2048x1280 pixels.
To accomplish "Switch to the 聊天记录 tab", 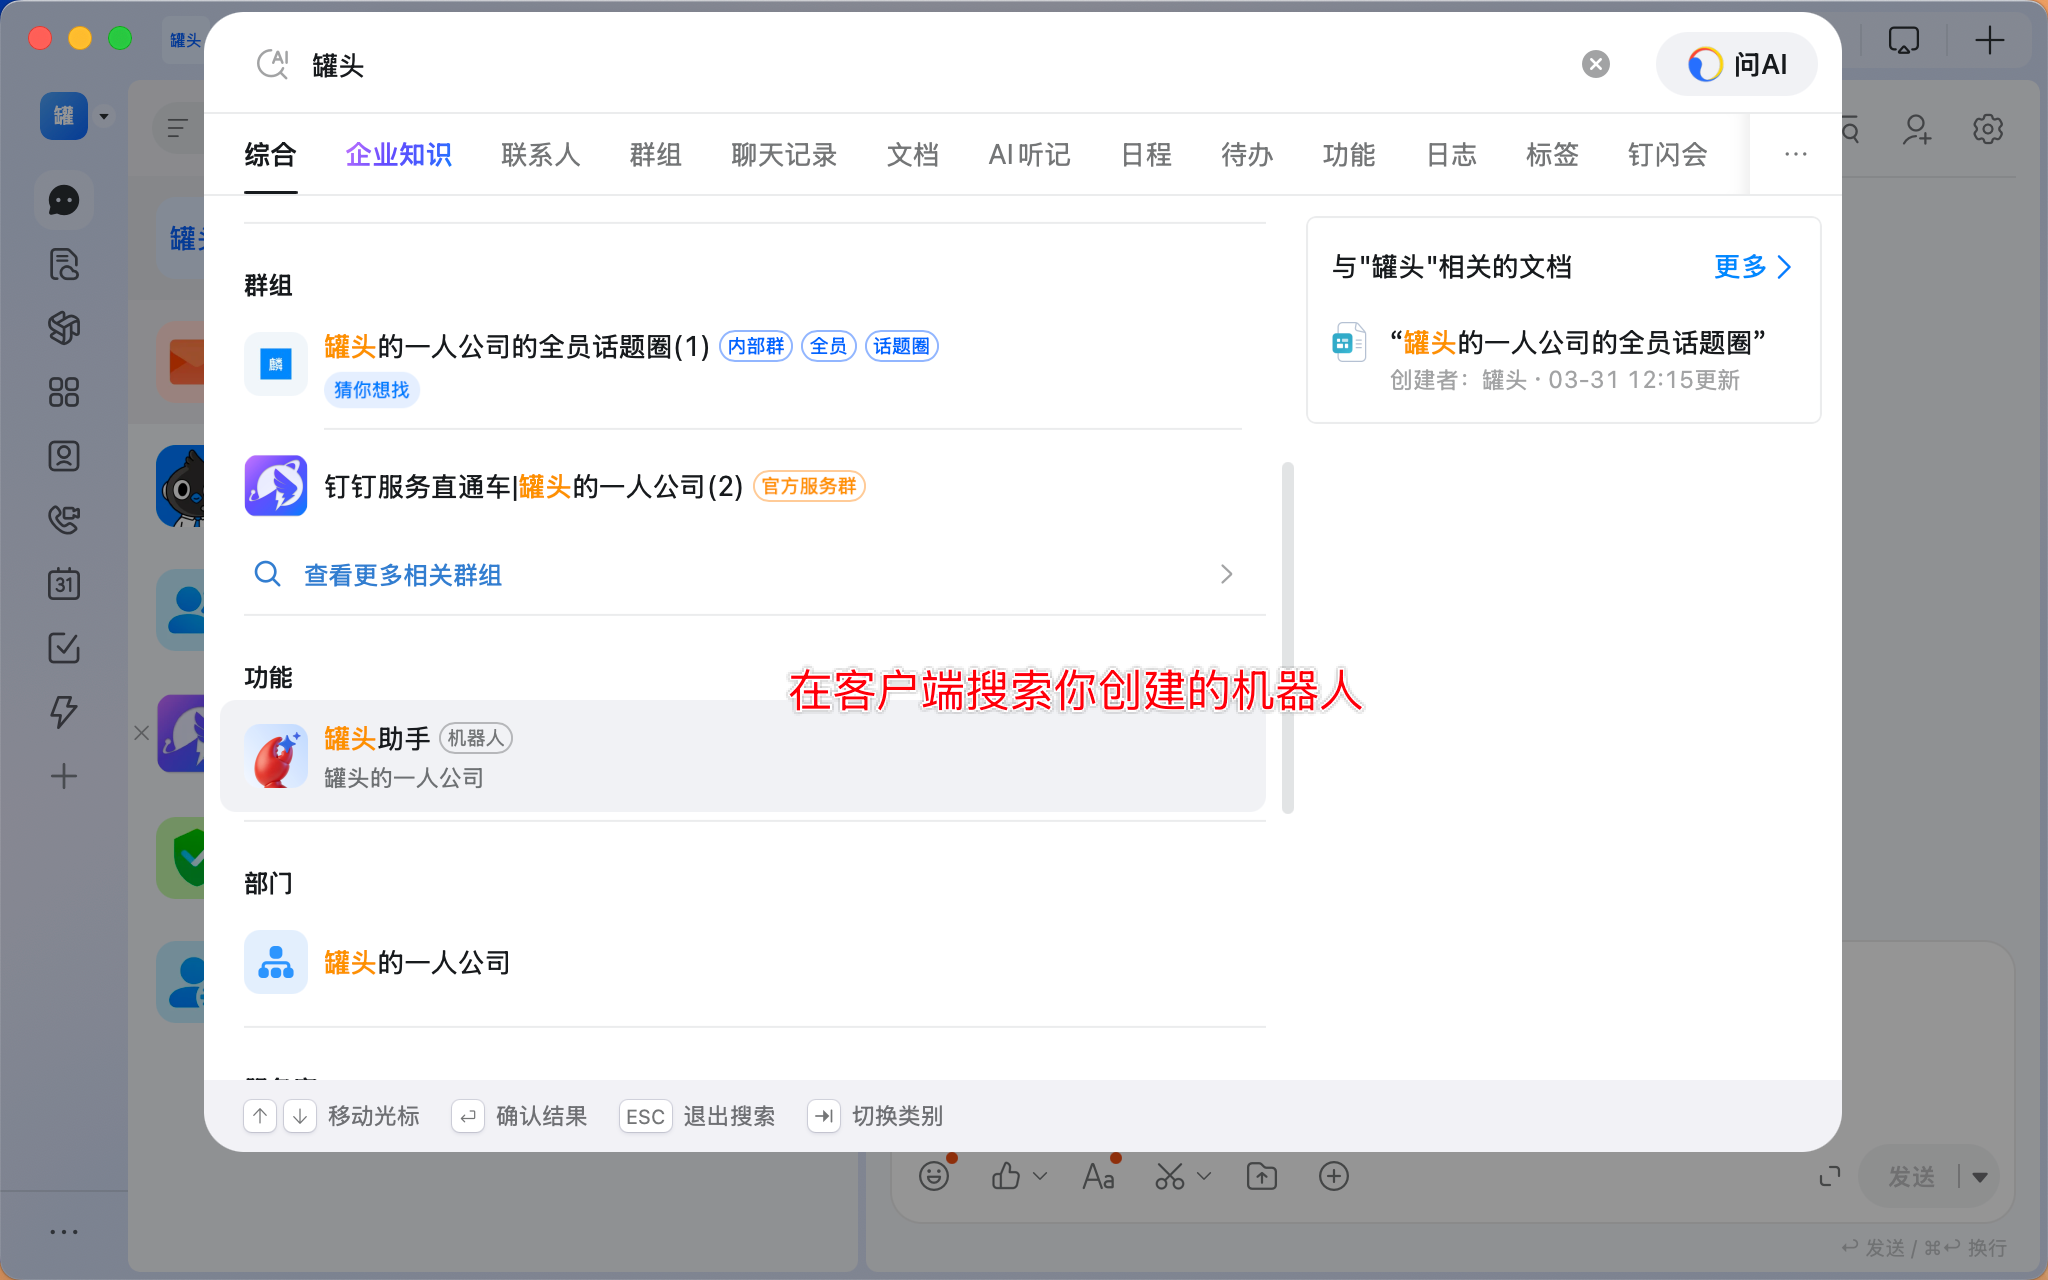I will (x=784, y=155).
